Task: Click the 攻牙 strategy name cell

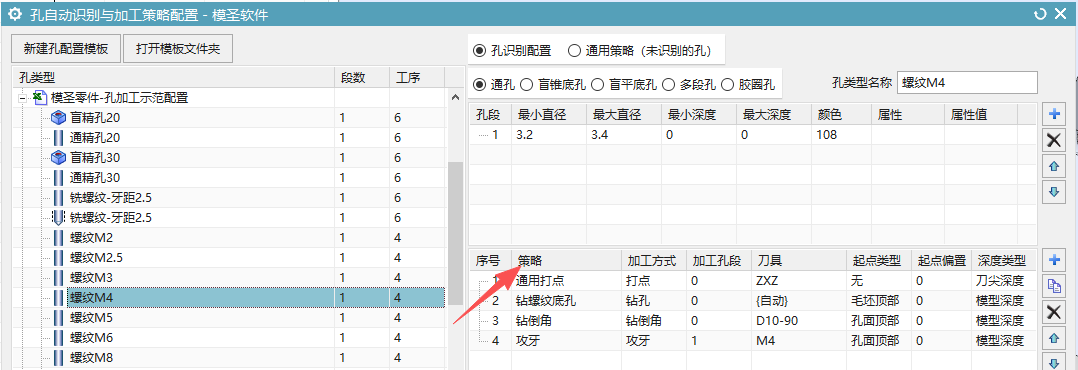Action: click(566, 340)
